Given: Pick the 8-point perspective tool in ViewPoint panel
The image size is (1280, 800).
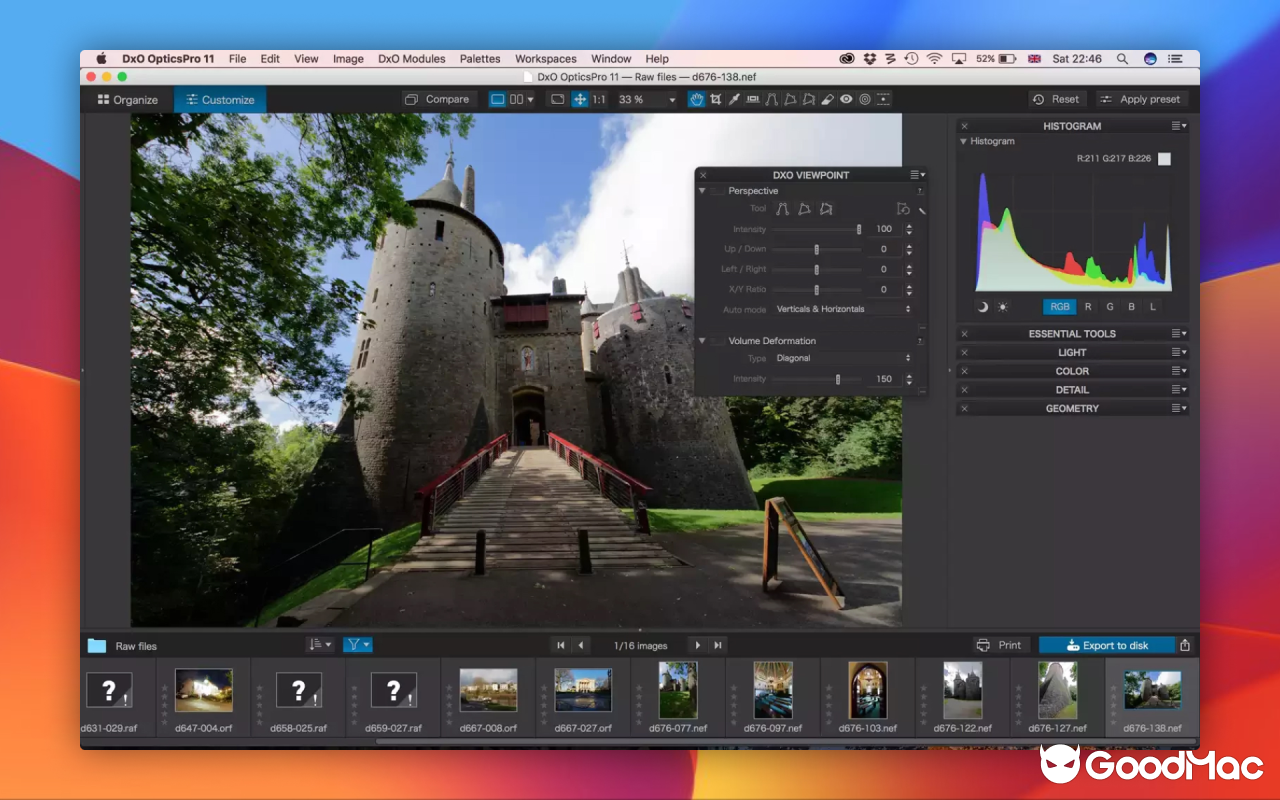Looking at the screenshot, I should [x=826, y=209].
